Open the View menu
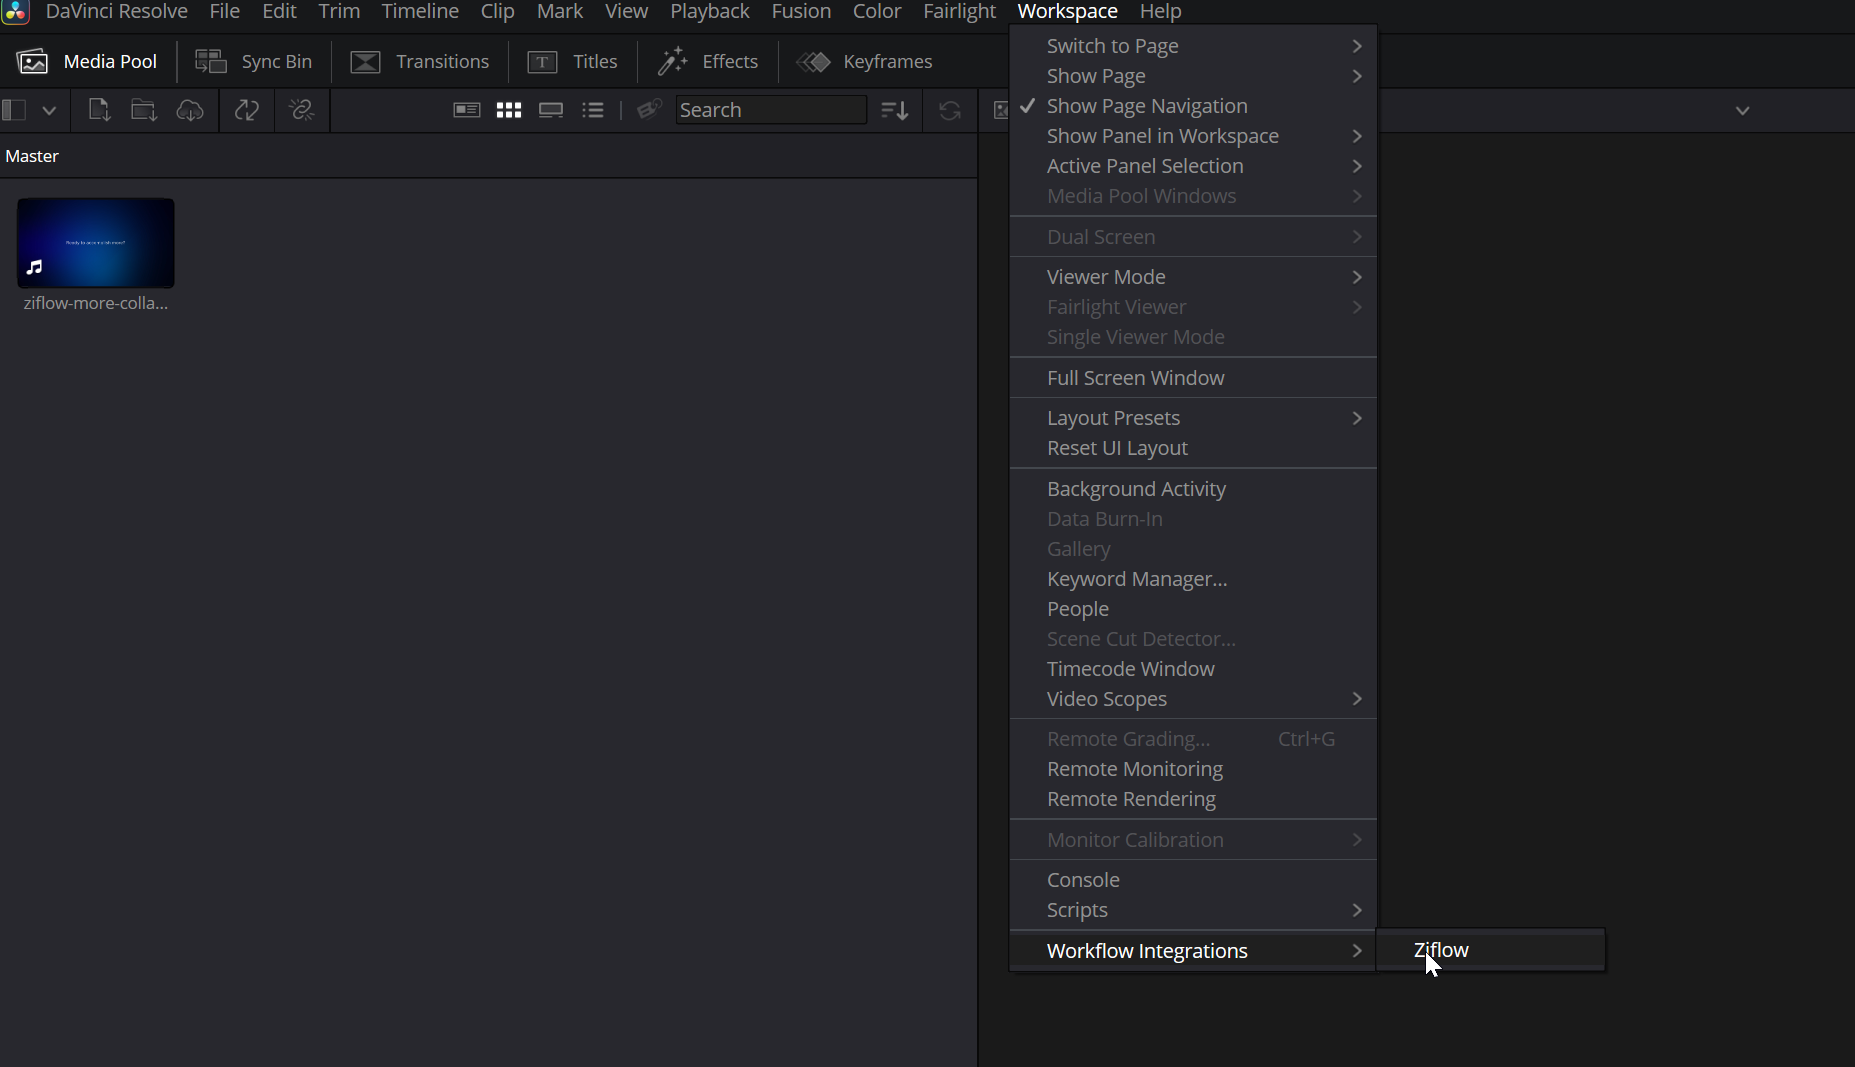The height and width of the screenshot is (1067, 1855). (627, 12)
